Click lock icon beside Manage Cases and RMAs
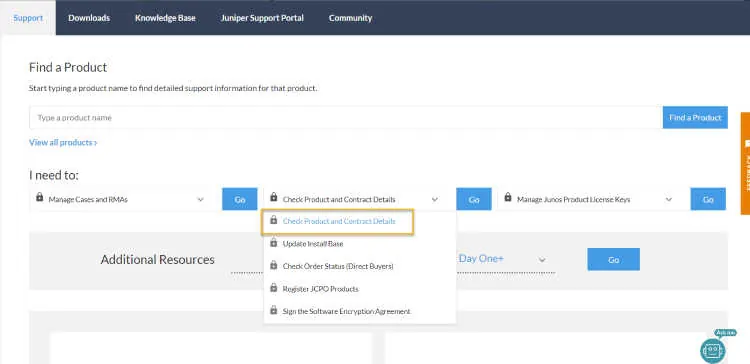The width and height of the screenshot is (750, 364). click(40, 197)
